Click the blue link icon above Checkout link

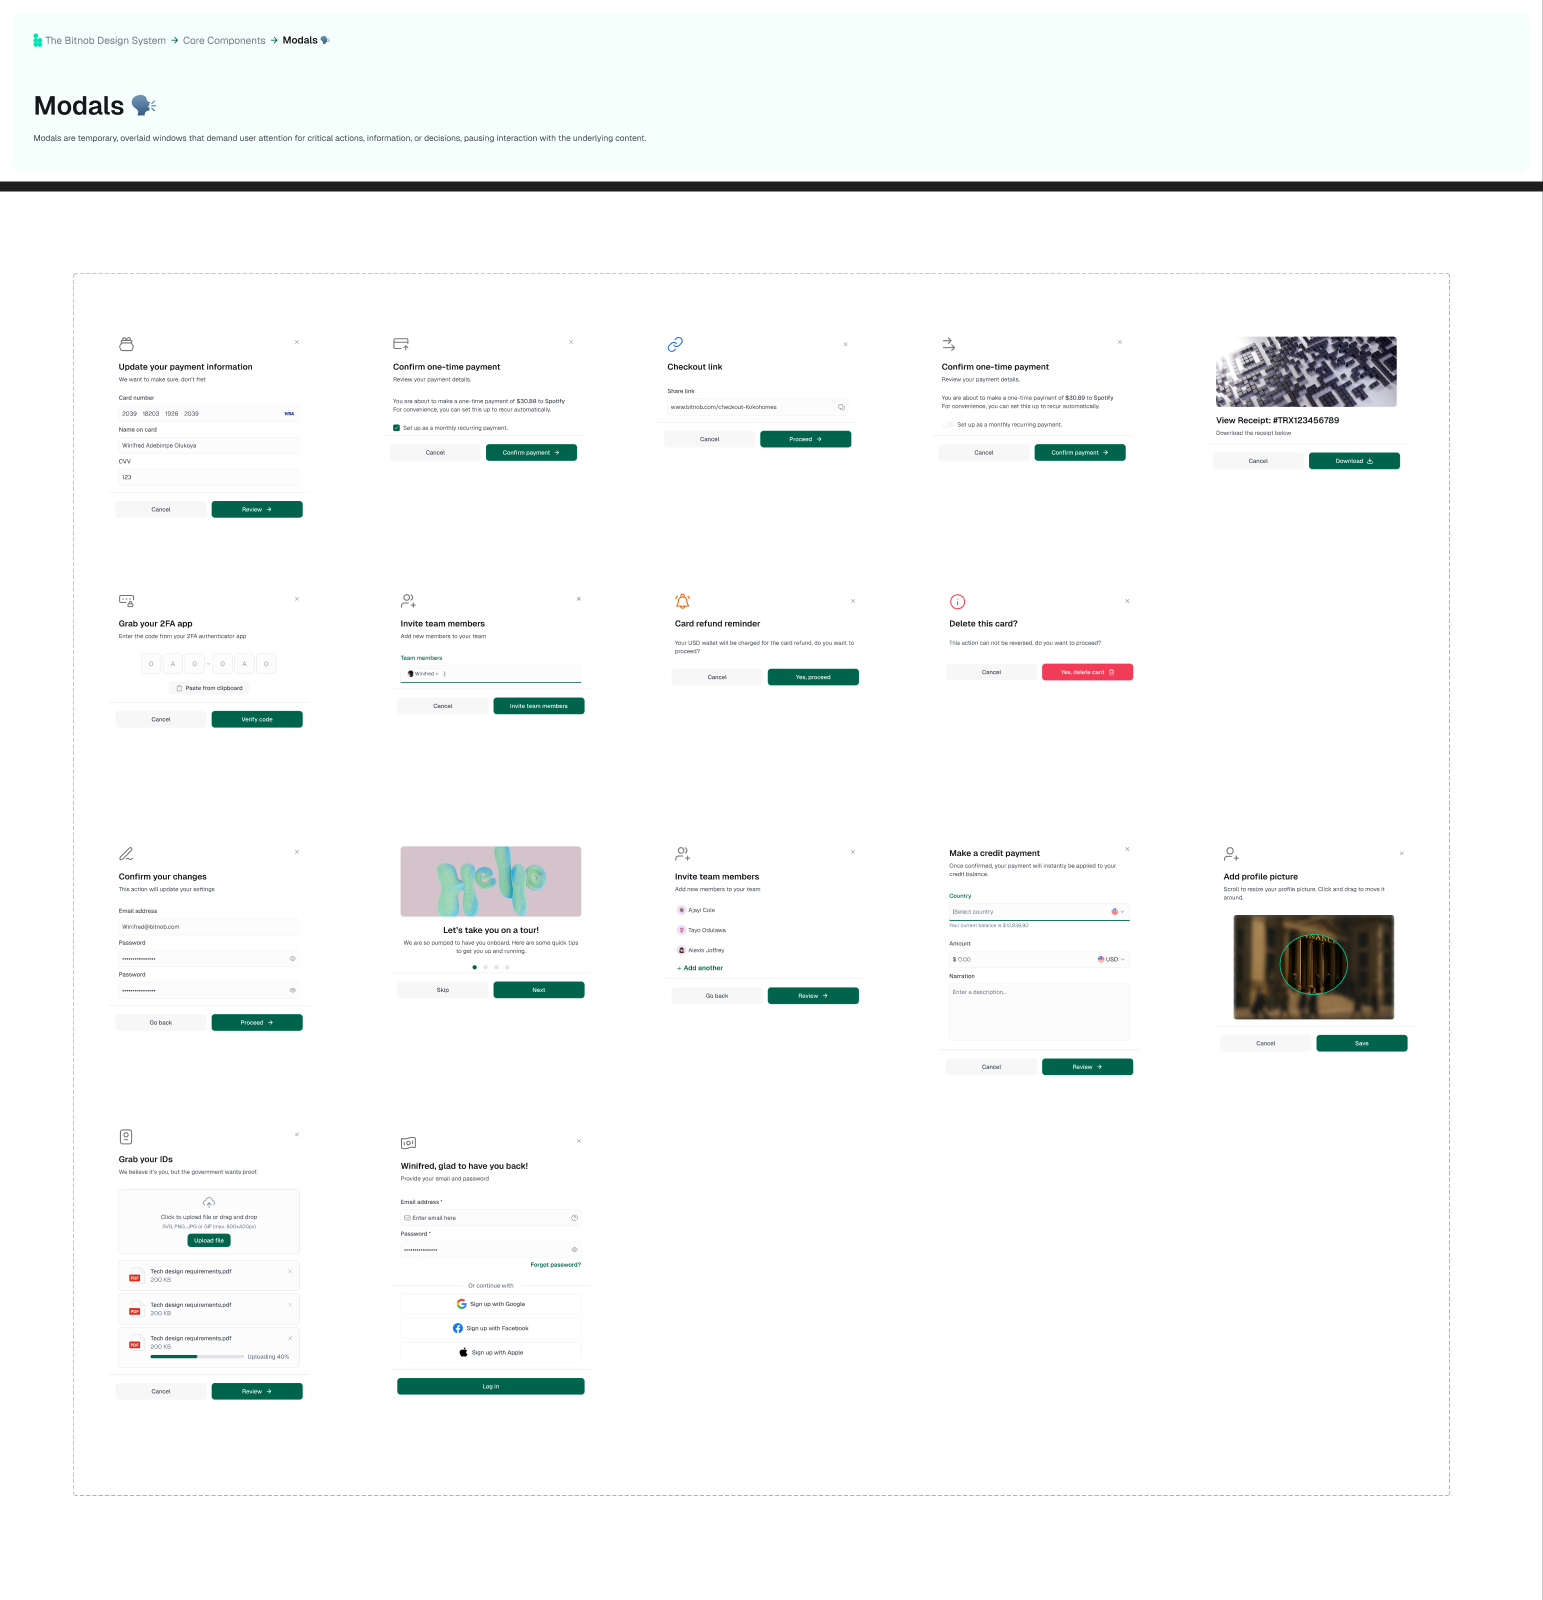pos(675,344)
